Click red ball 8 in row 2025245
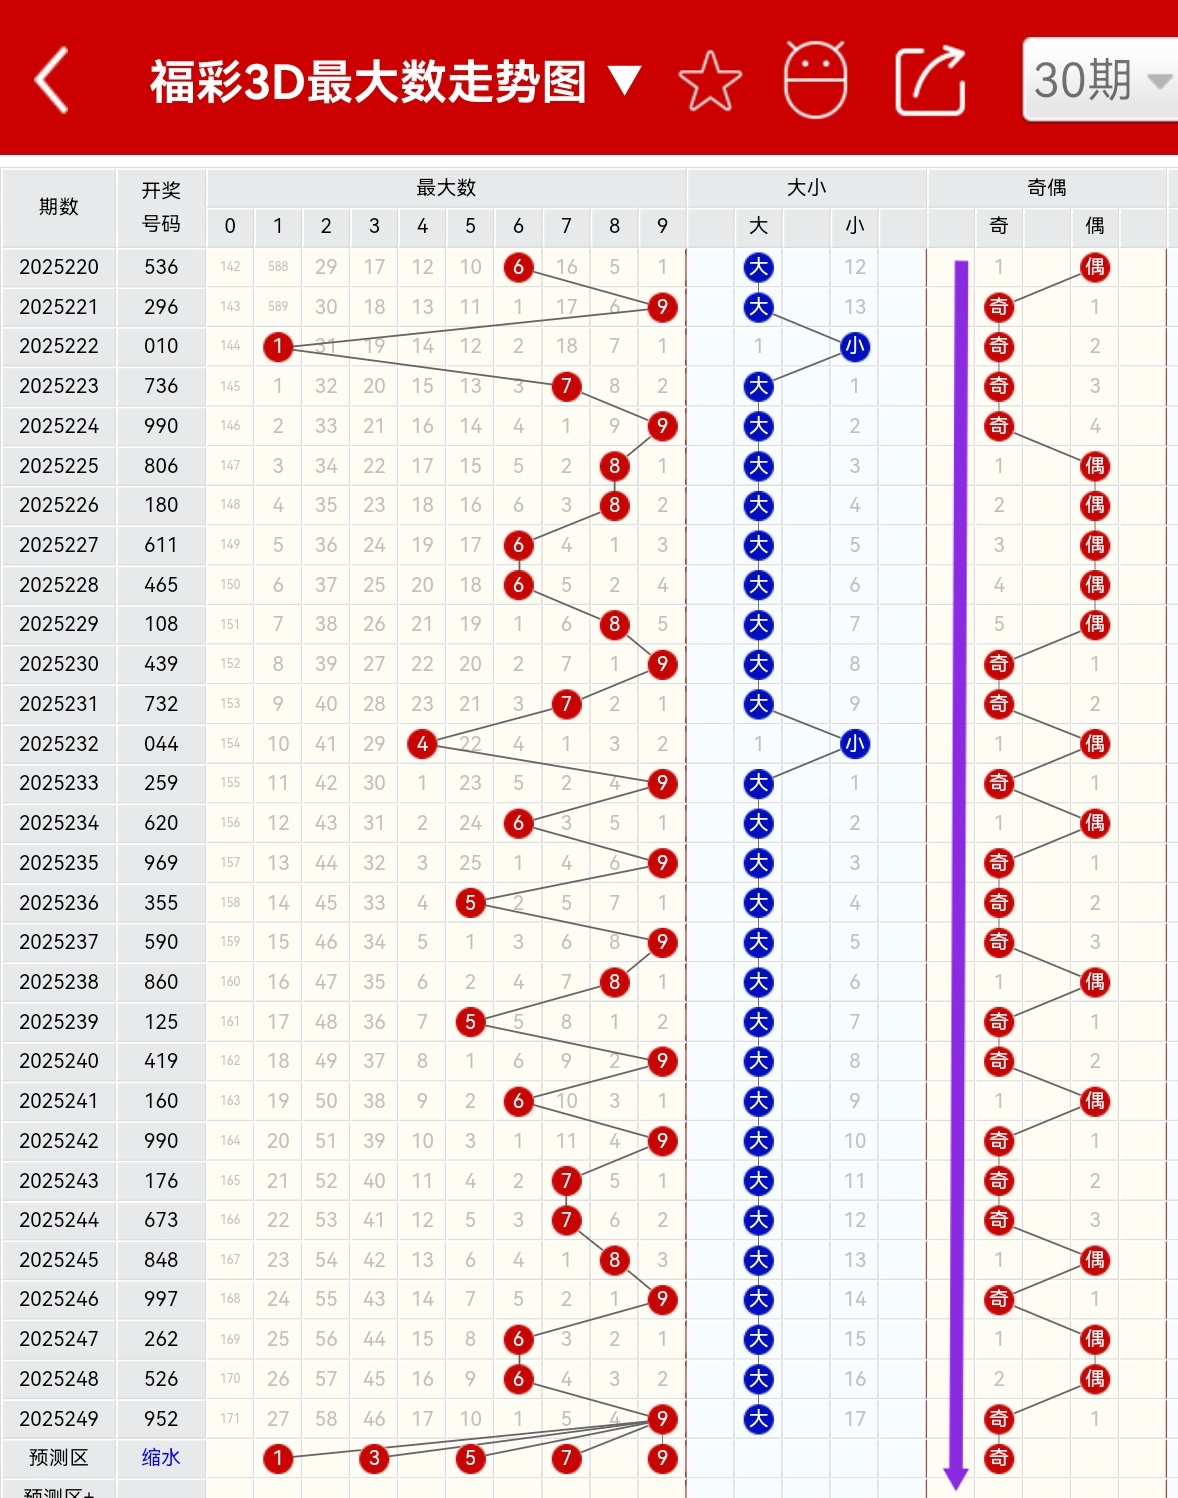1178x1498 pixels. point(614,1260)
